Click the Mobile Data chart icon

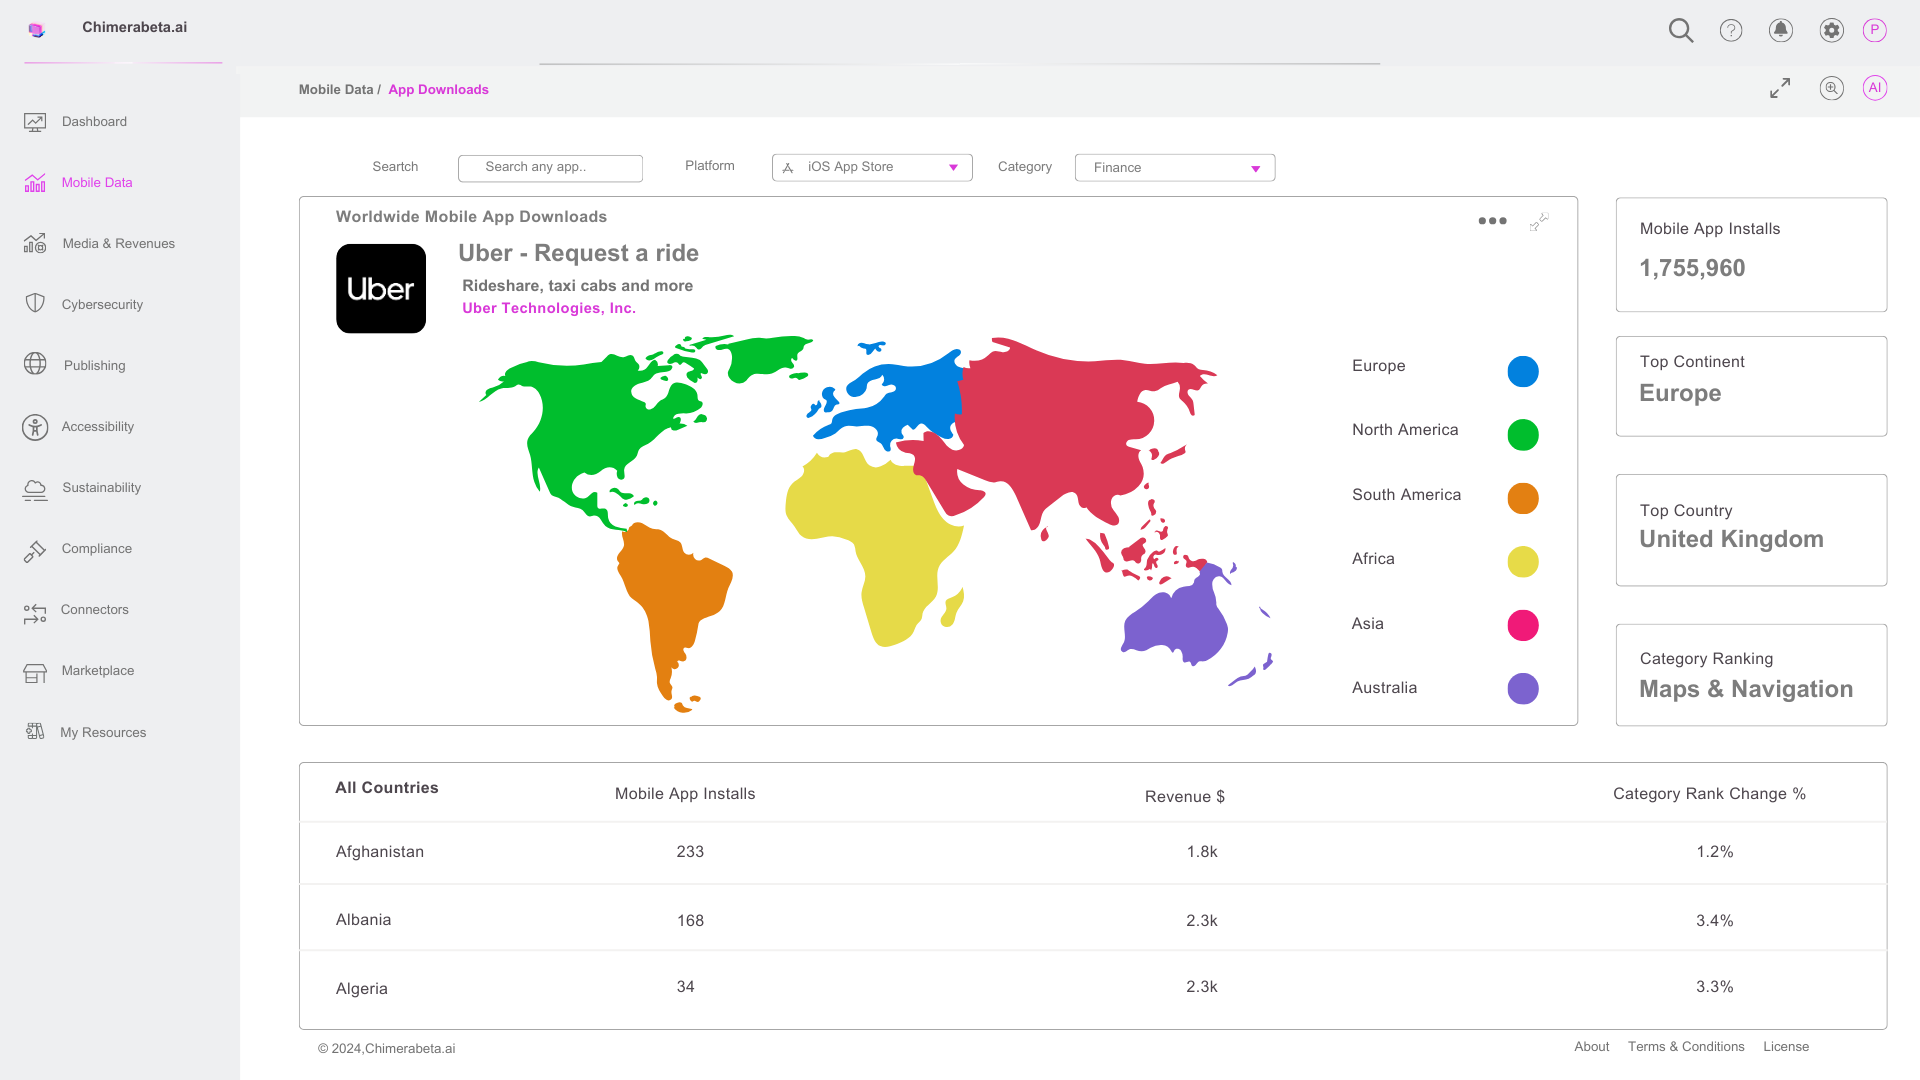point(35,183)
